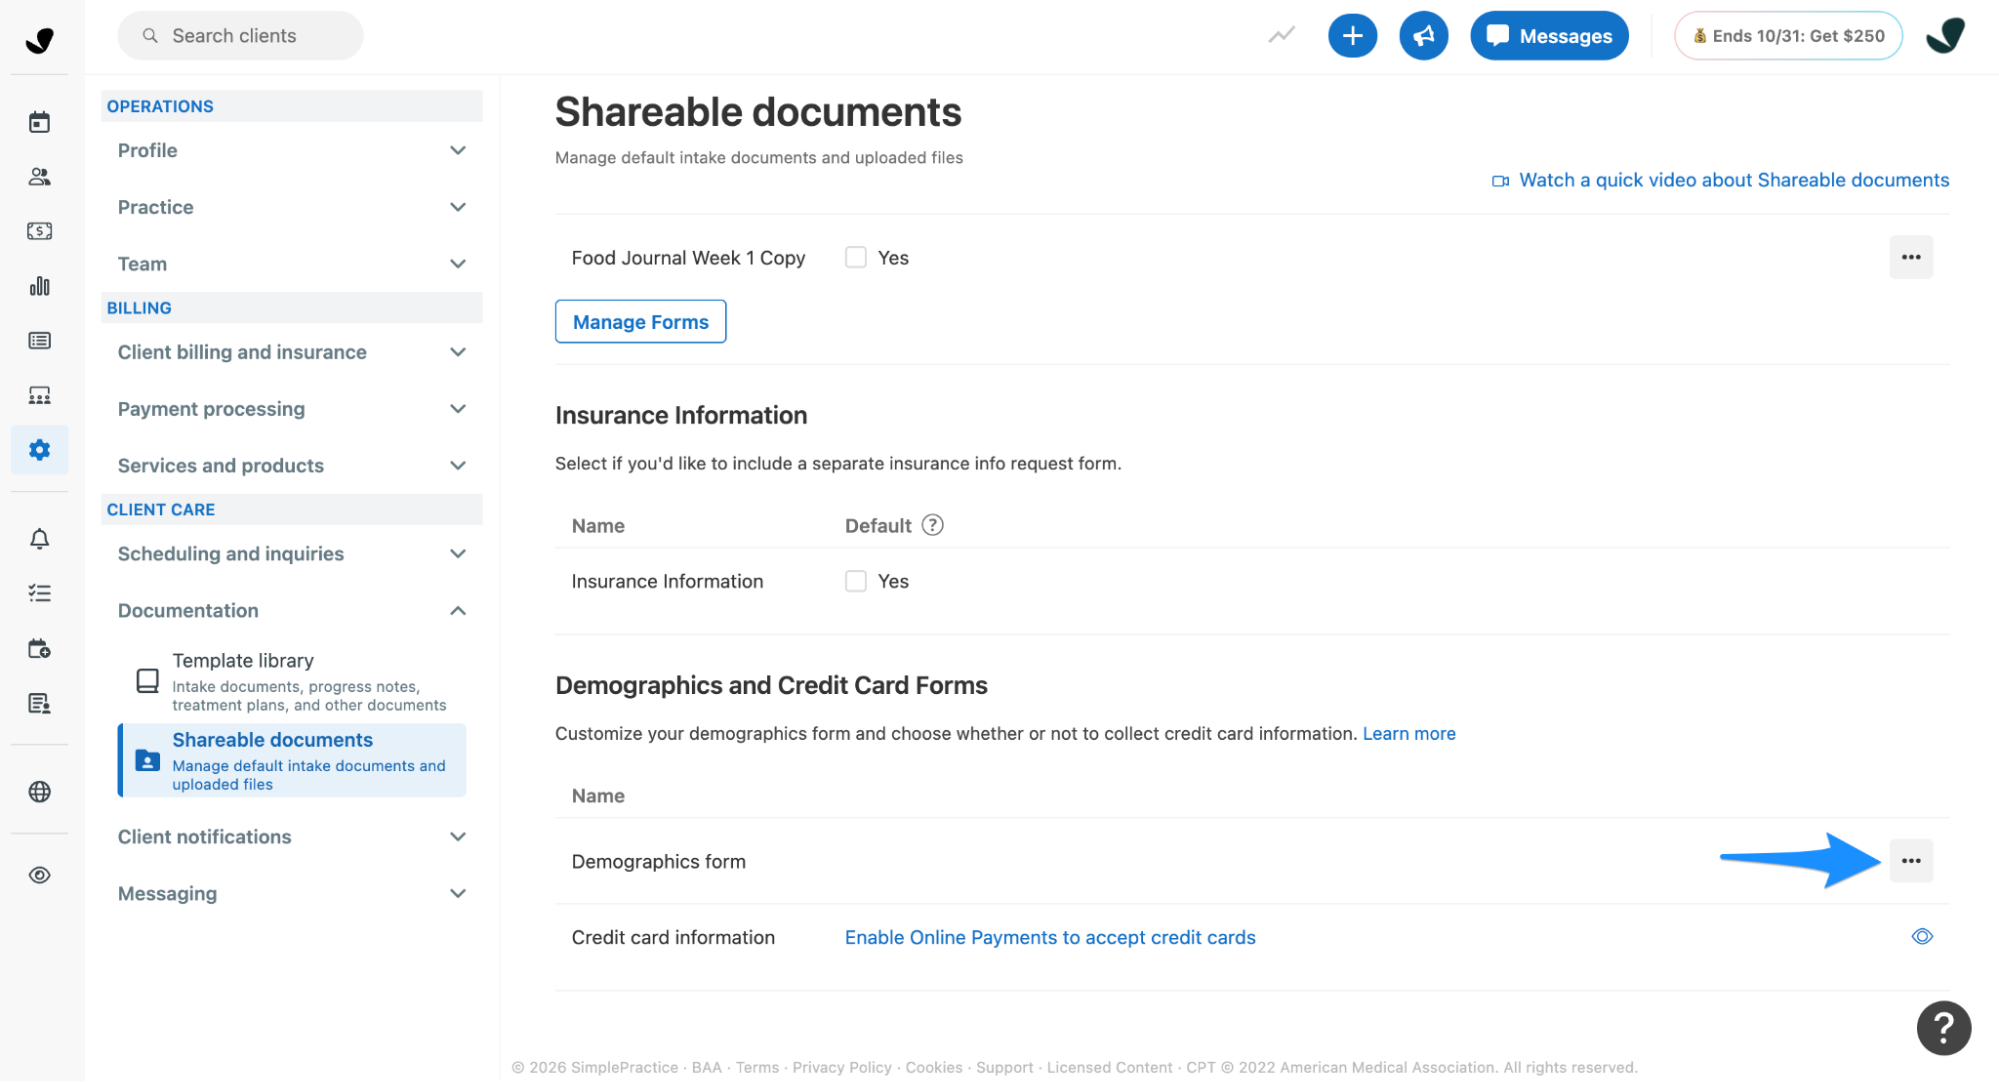Expand Payment processing section
The height and width of the screenshot is (1082, 1999).
291,409
